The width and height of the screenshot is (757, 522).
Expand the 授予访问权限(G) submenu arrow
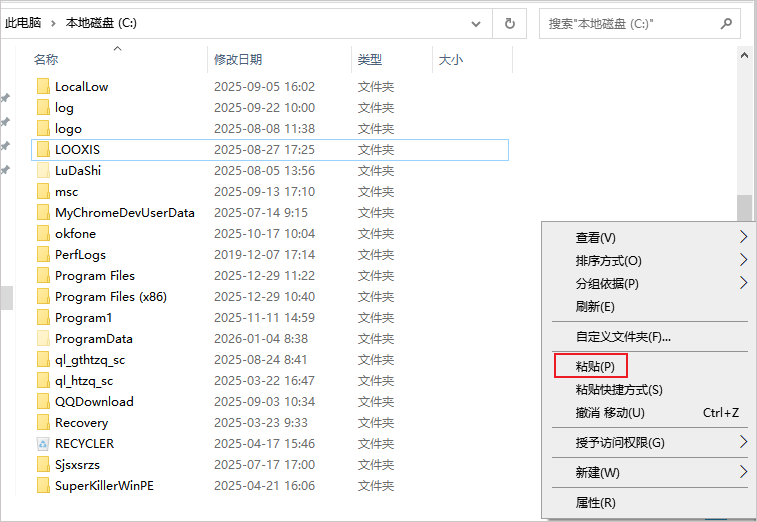[x=743, y=442]
